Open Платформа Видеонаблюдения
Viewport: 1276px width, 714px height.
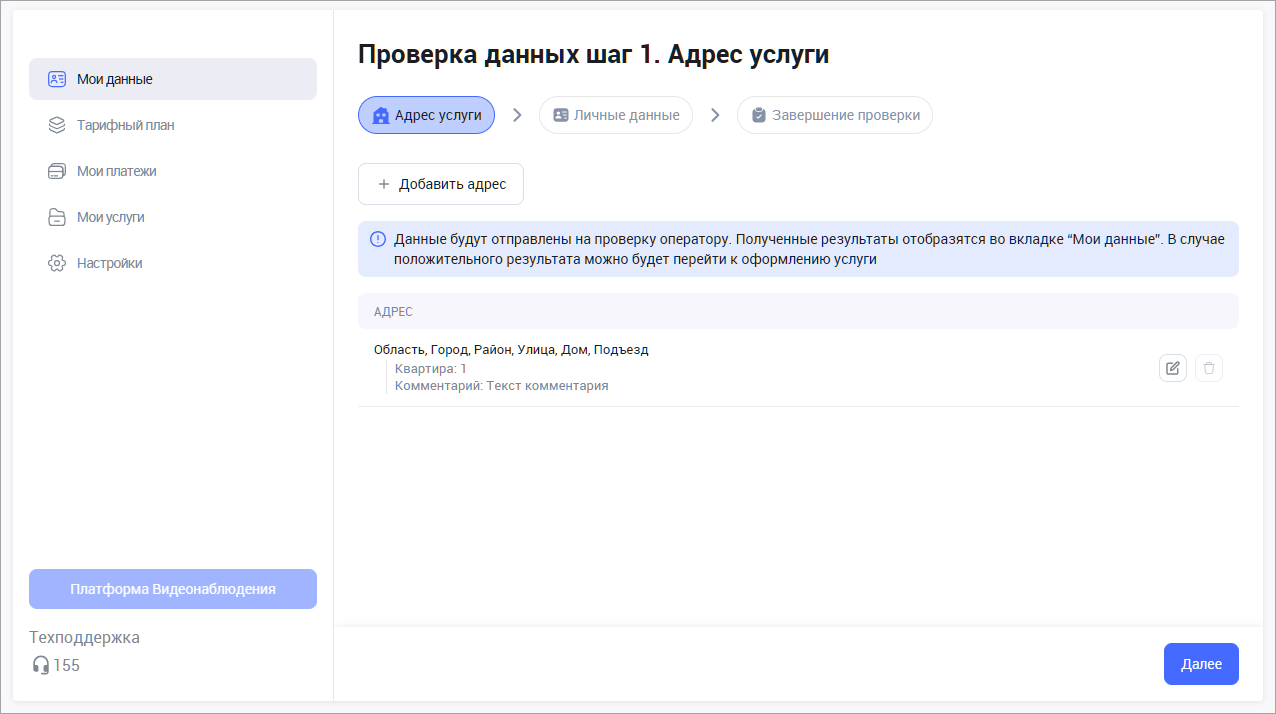pos(173,589)
